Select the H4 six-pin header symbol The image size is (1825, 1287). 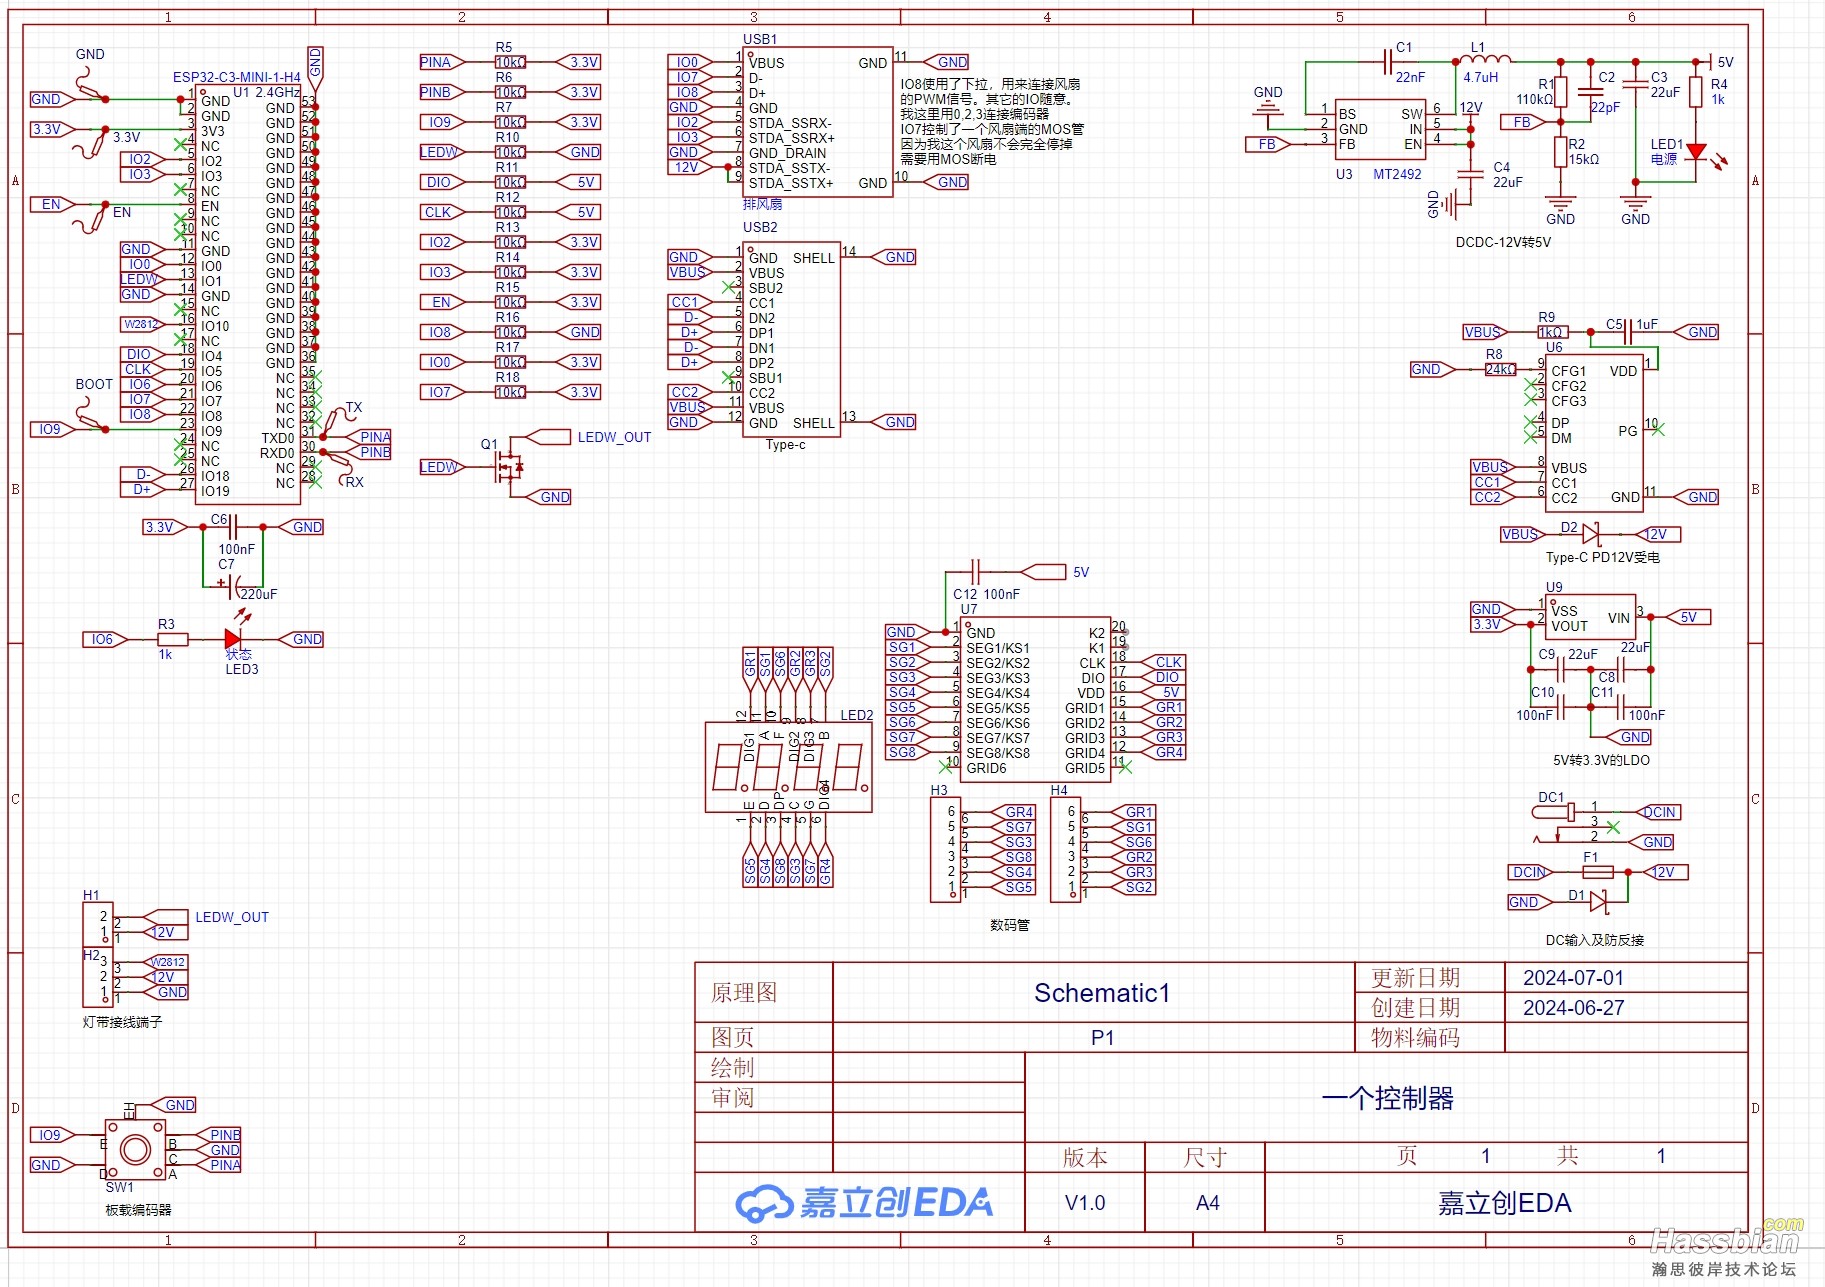click(1066, 849)
